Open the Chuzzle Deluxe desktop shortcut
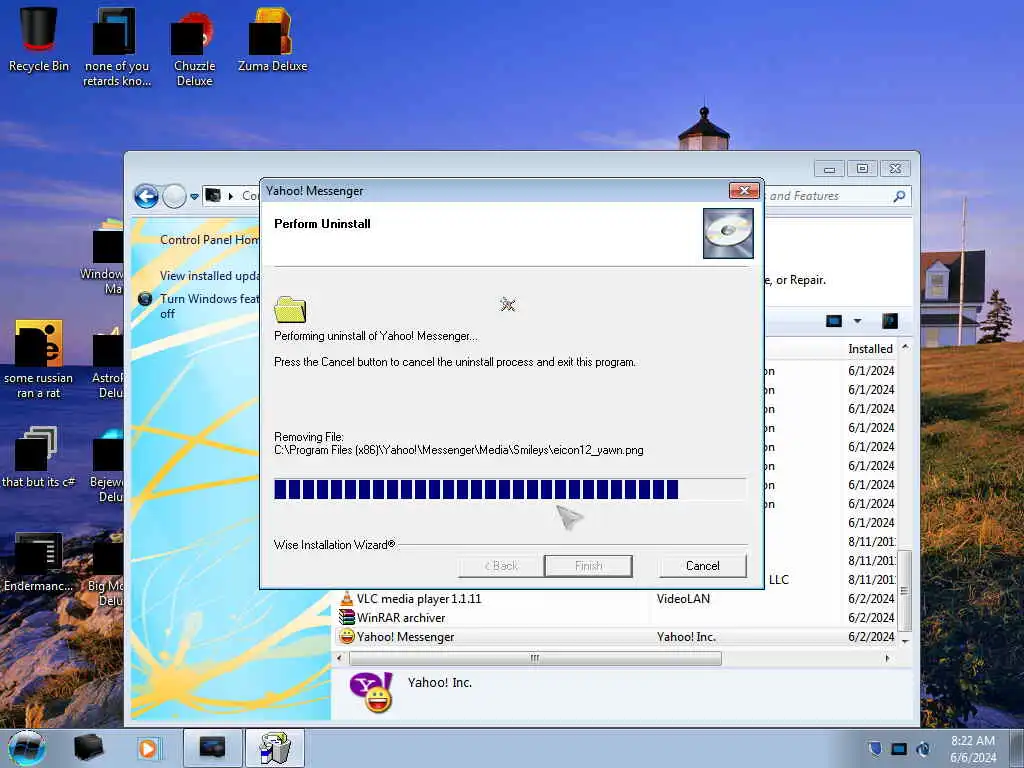 tap(194, 49)
